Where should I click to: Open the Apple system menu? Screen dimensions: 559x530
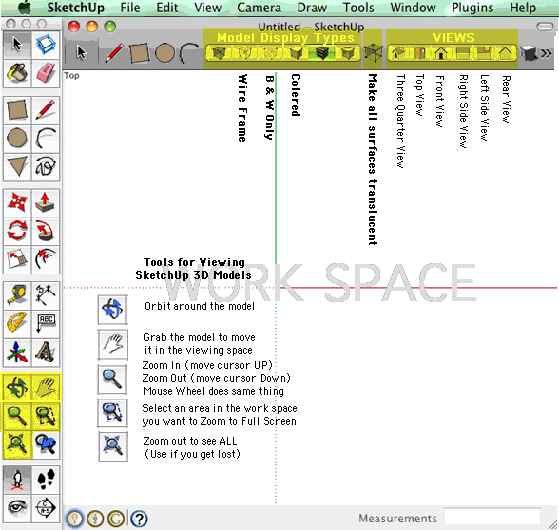pos(24,7)
